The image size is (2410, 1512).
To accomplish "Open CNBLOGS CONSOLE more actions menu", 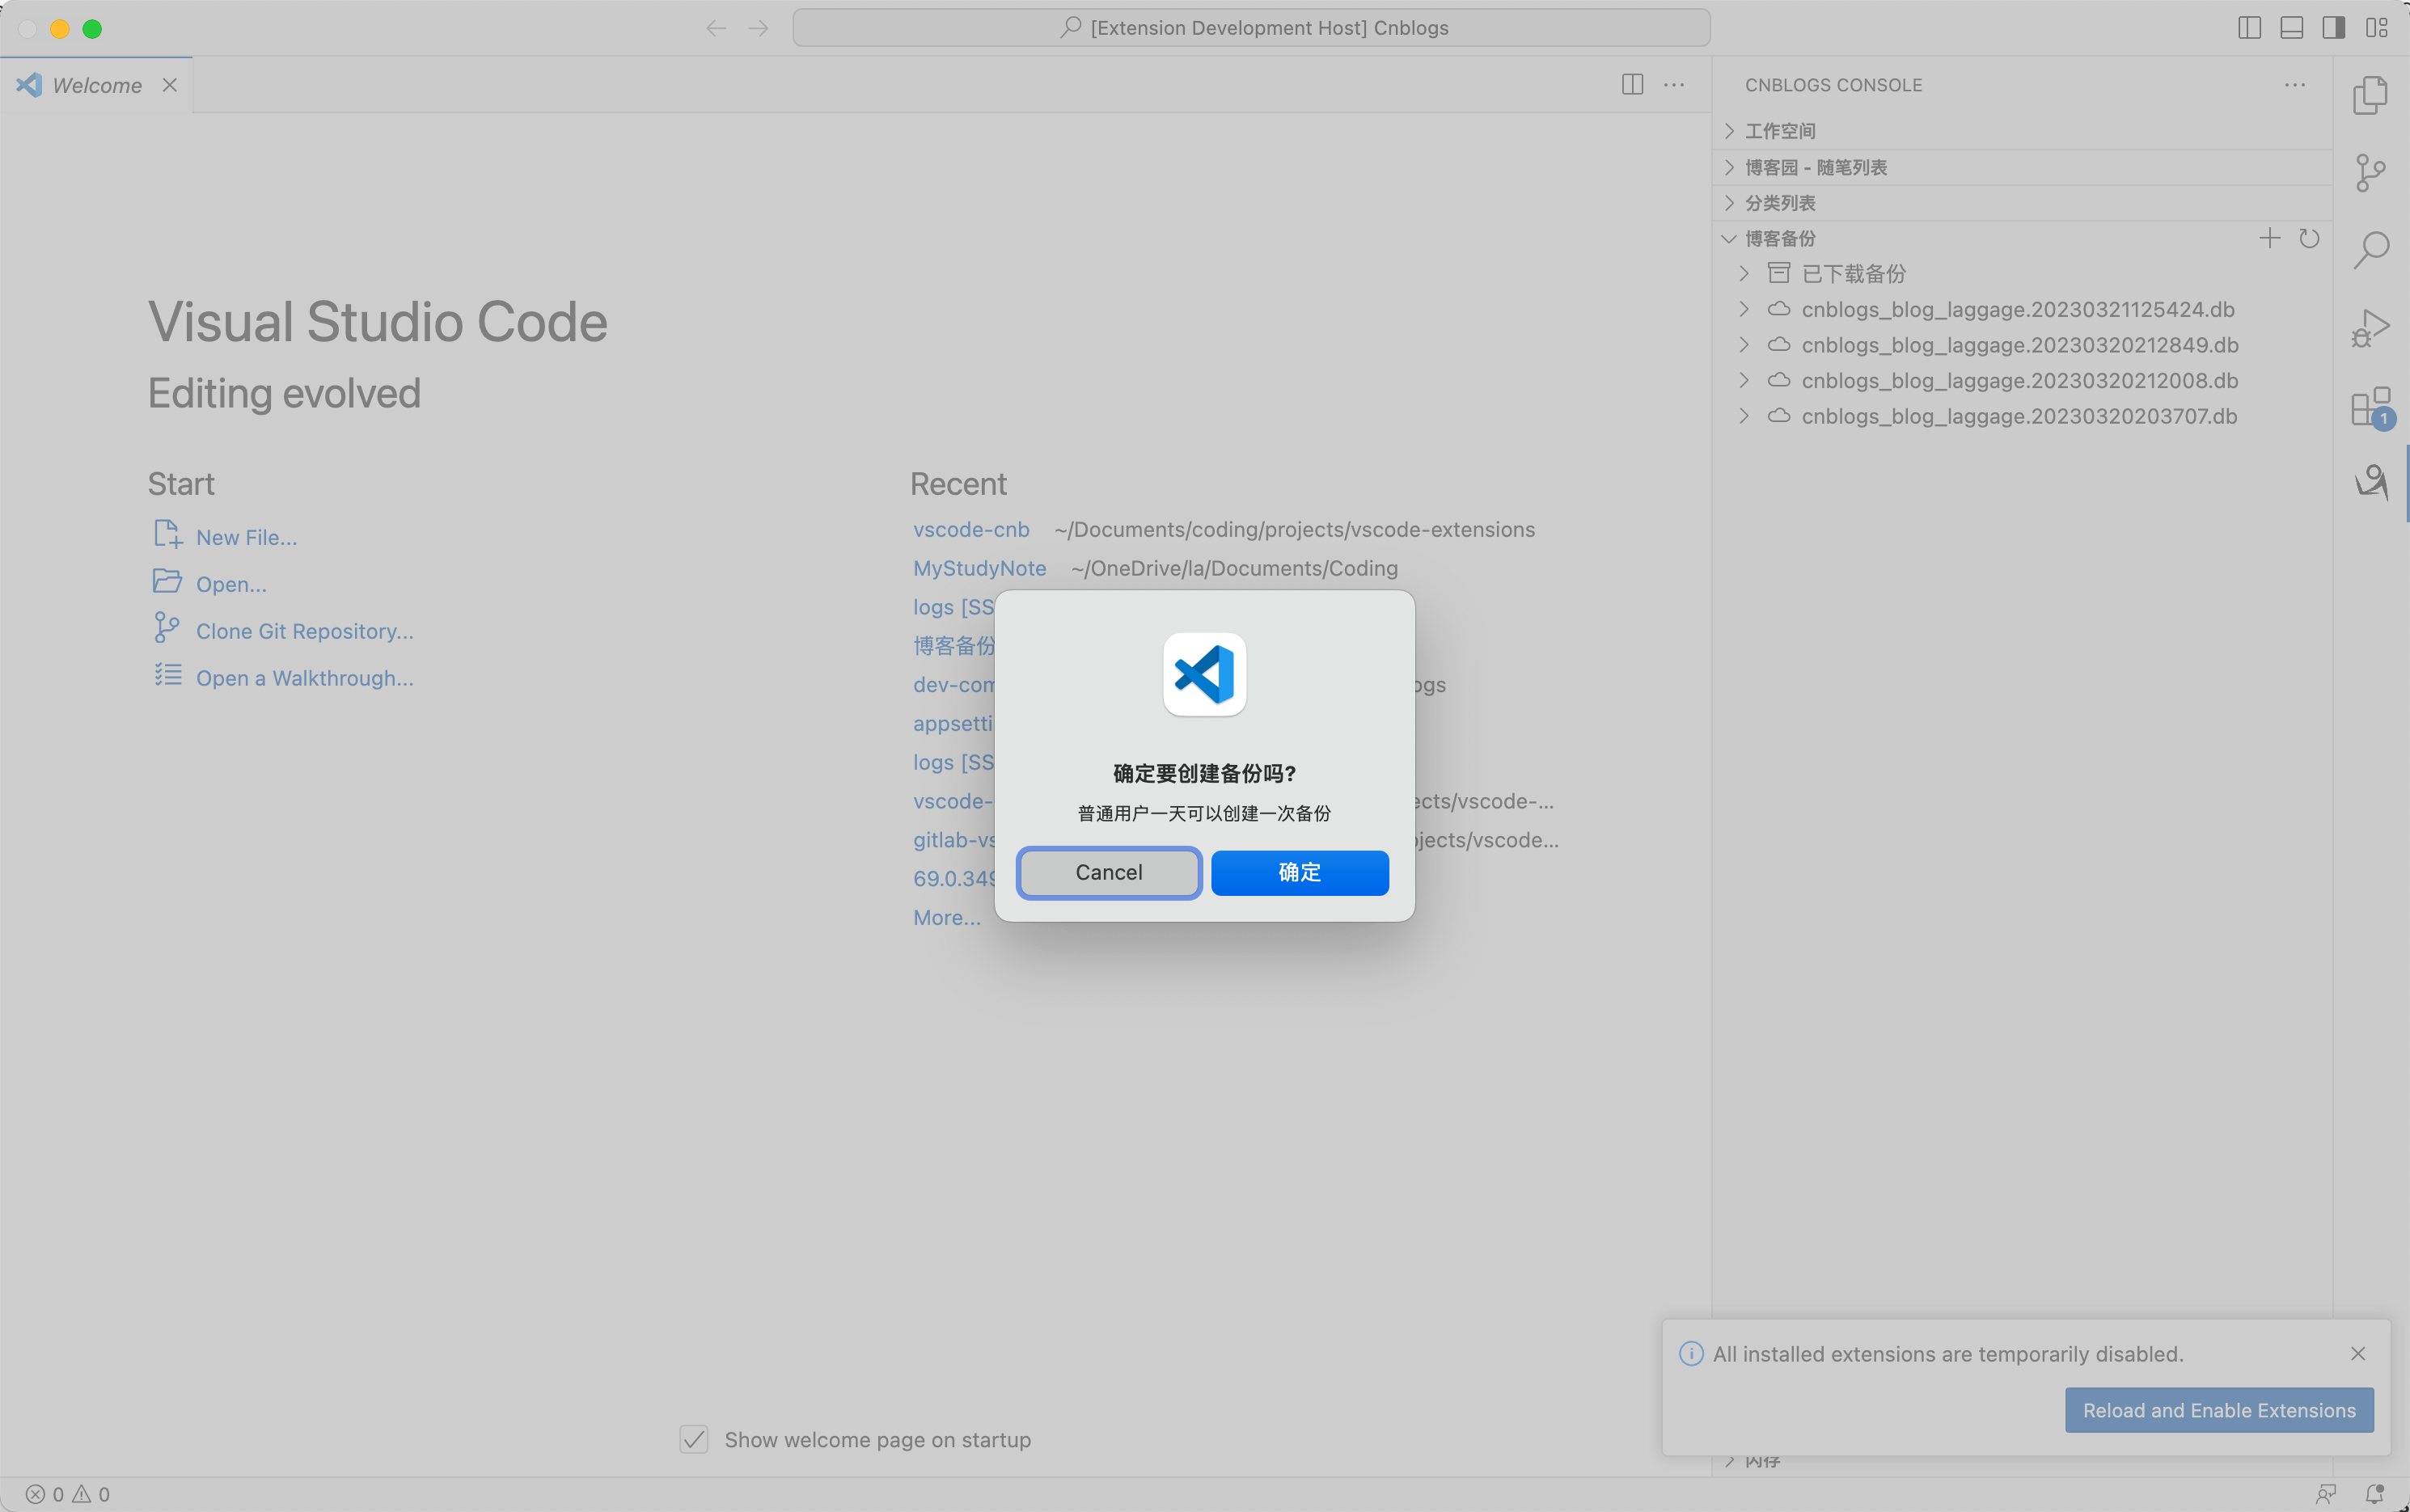I will coord(2294,85).
